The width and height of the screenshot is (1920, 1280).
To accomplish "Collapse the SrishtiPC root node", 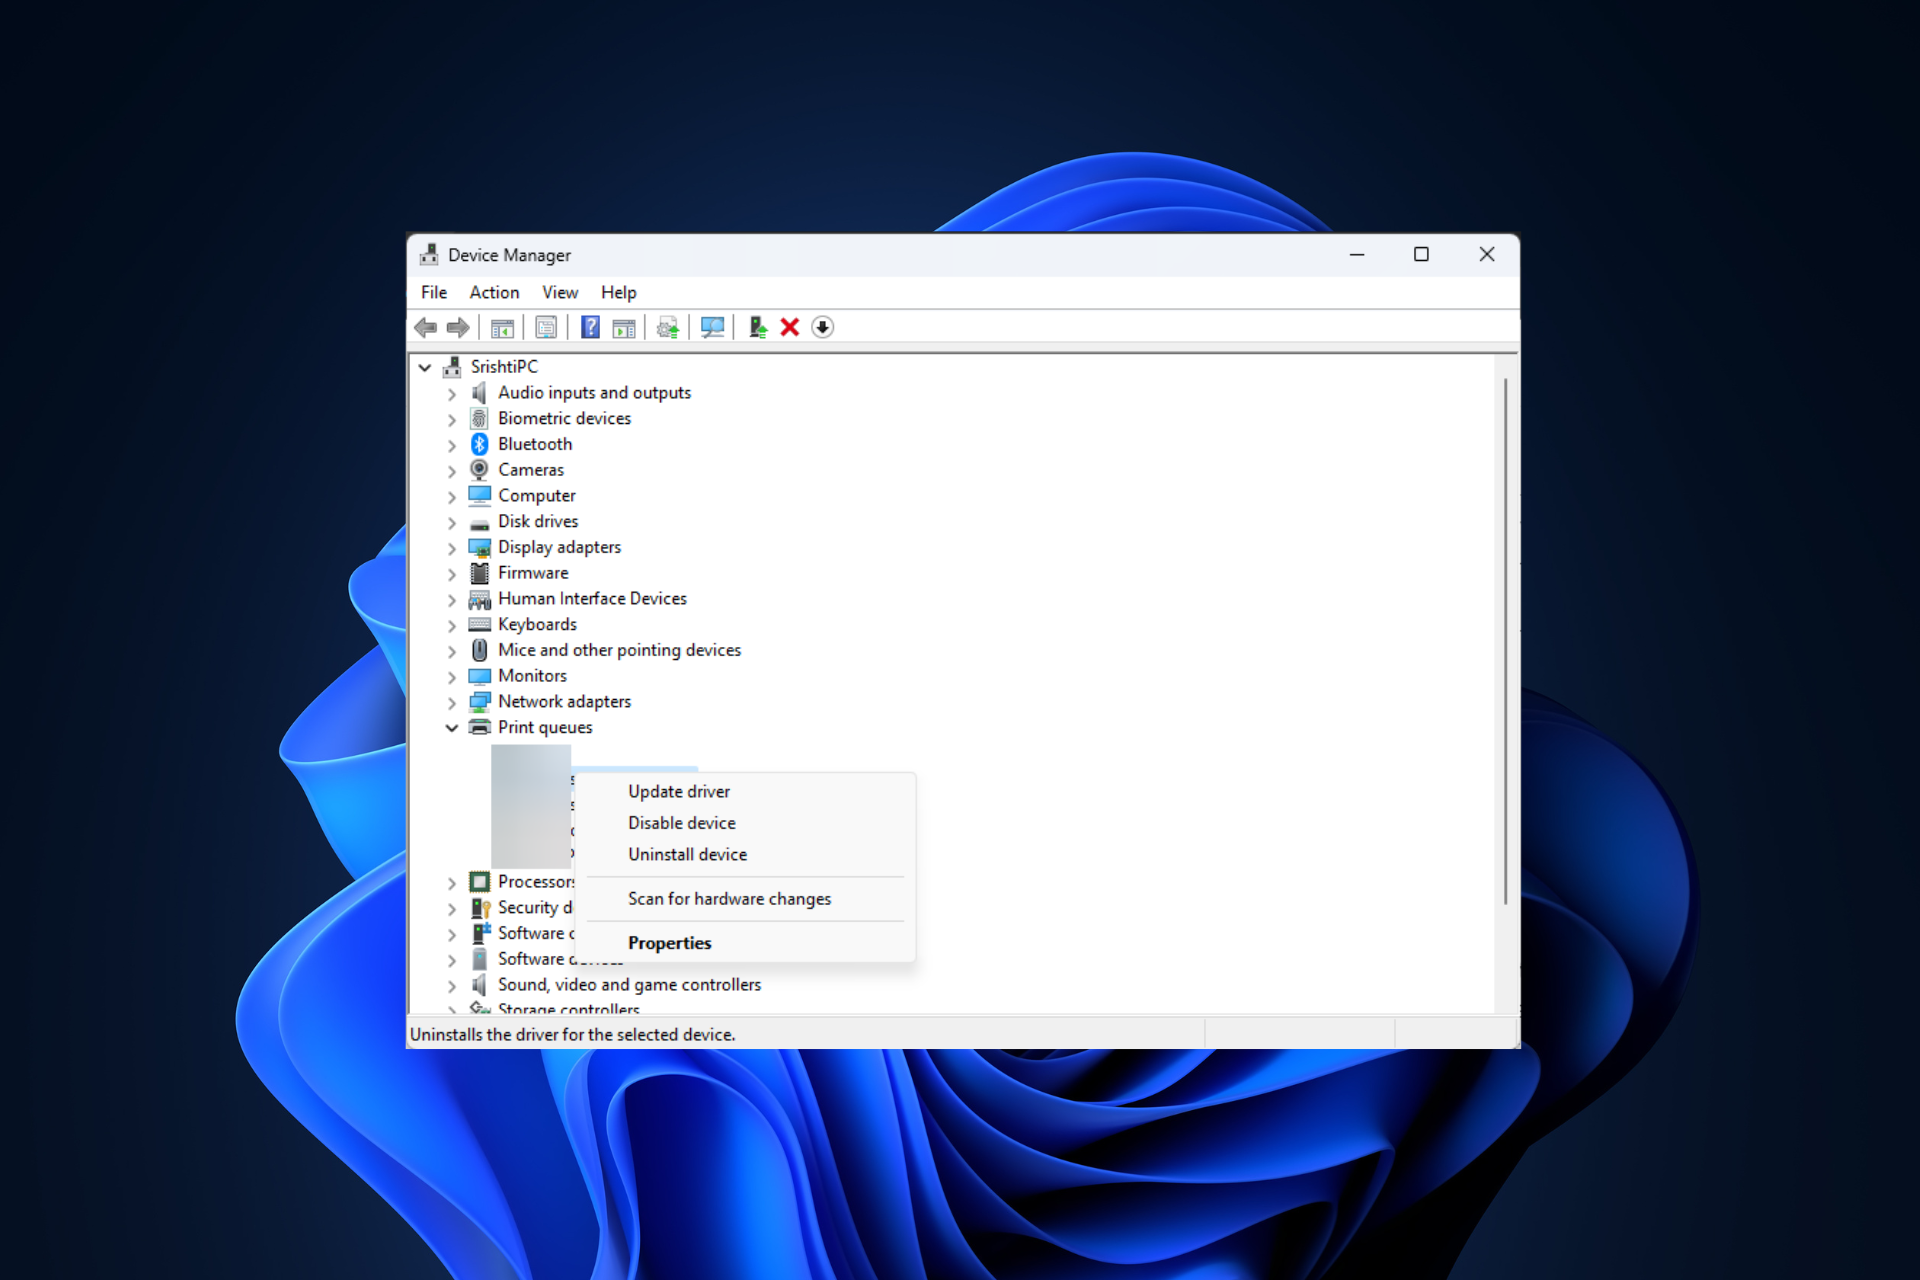I will pyautogui.click(x=425, y=367).
